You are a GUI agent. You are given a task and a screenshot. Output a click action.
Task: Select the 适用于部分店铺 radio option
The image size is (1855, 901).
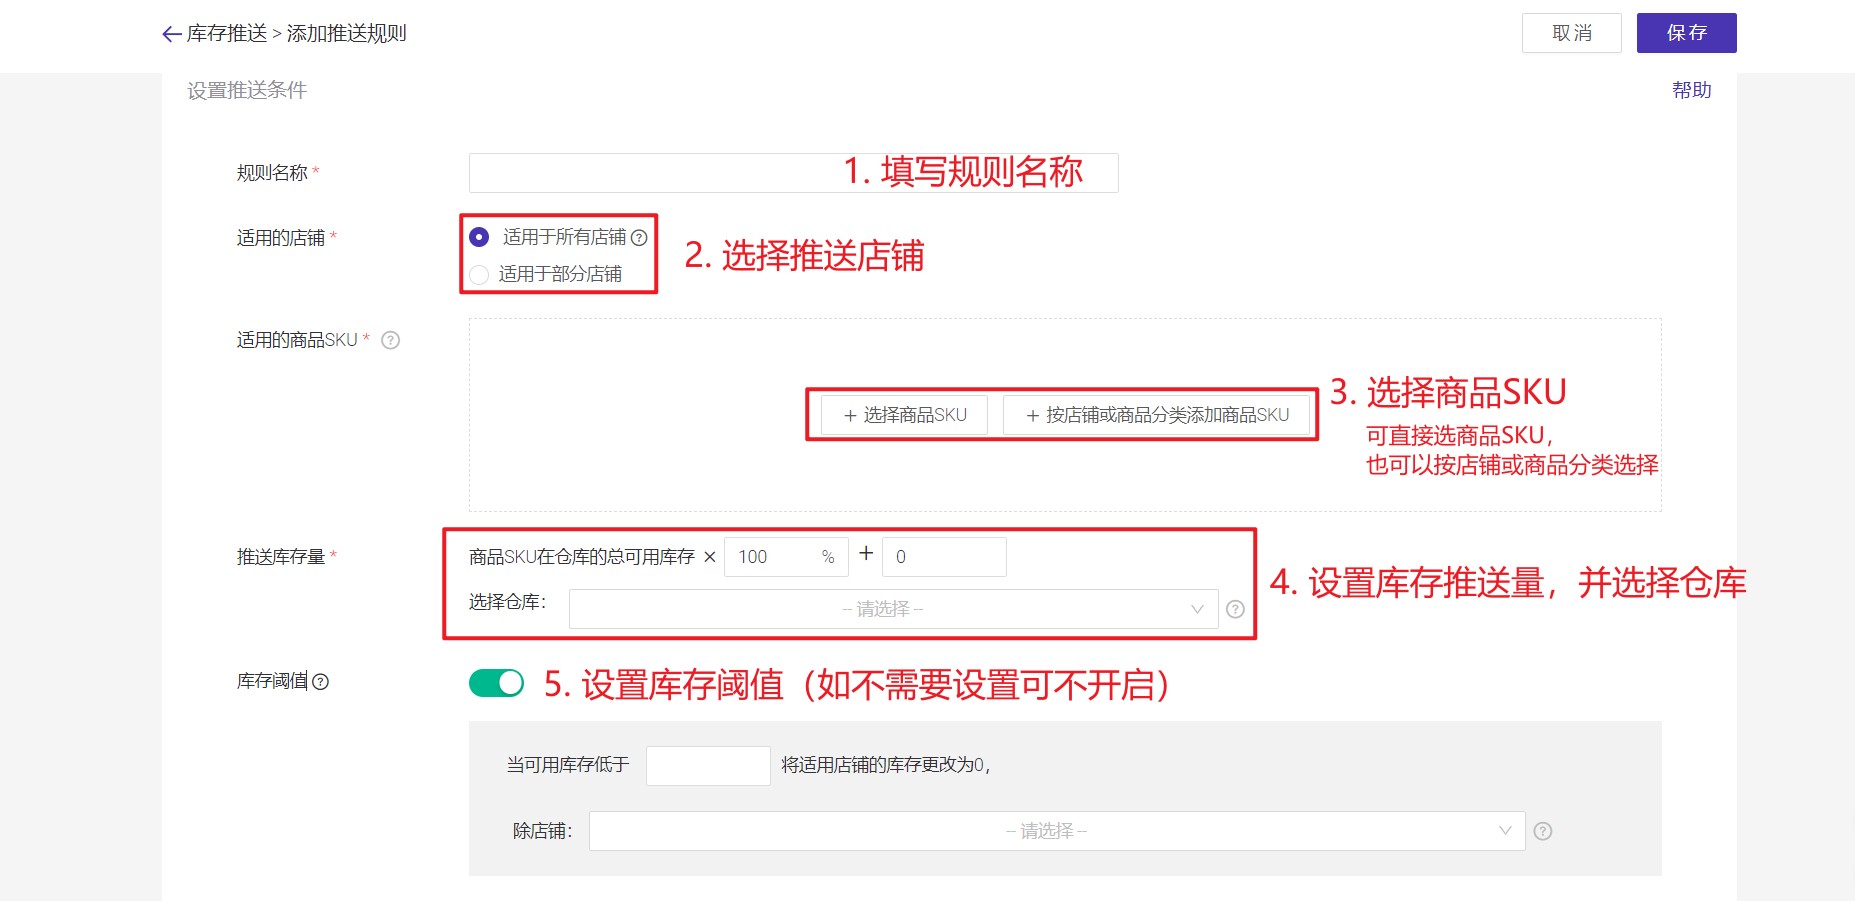pos(479,275)
